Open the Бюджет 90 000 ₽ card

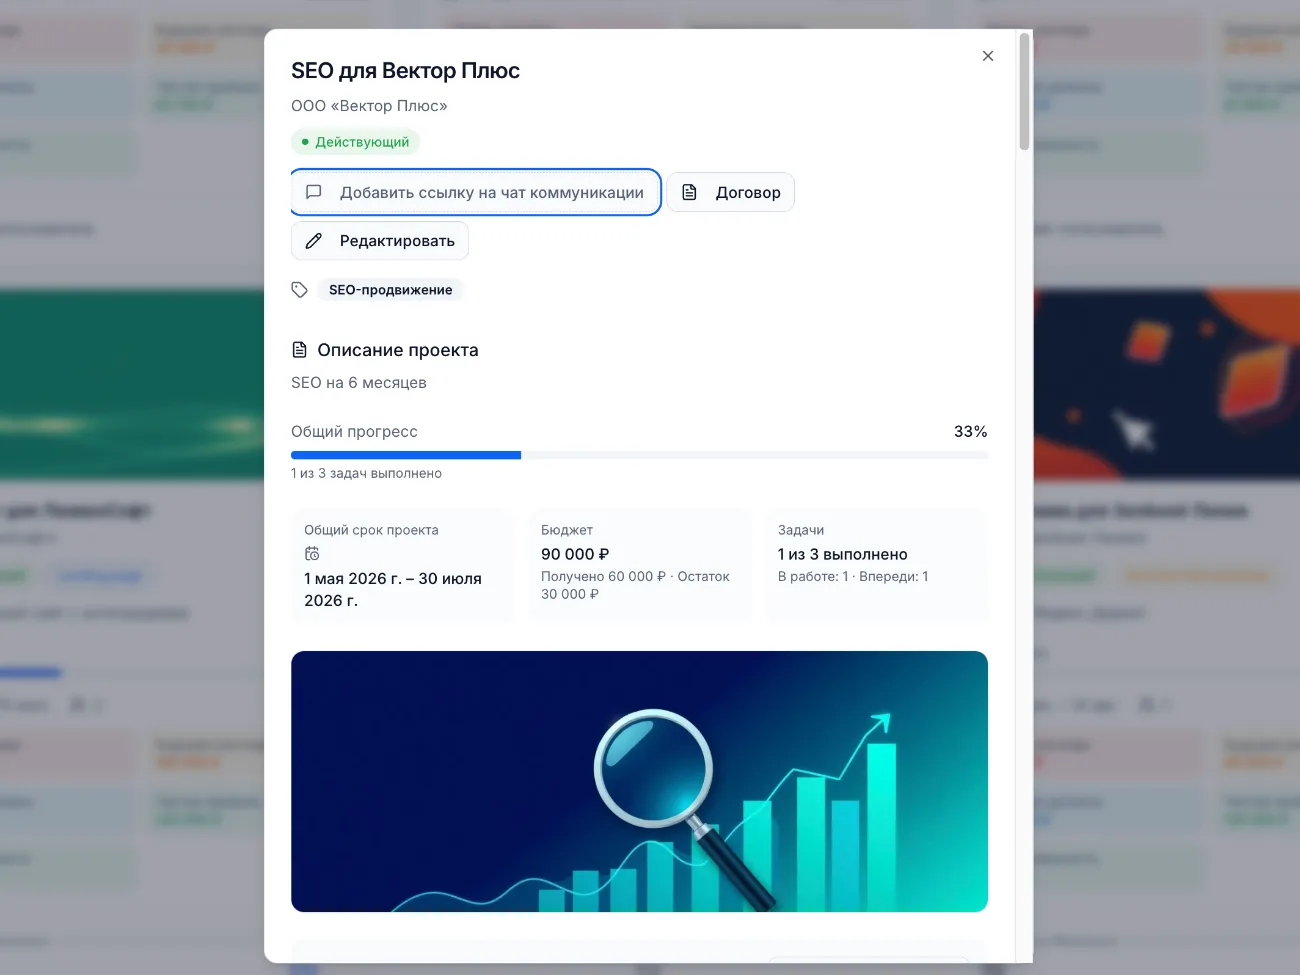640,566
